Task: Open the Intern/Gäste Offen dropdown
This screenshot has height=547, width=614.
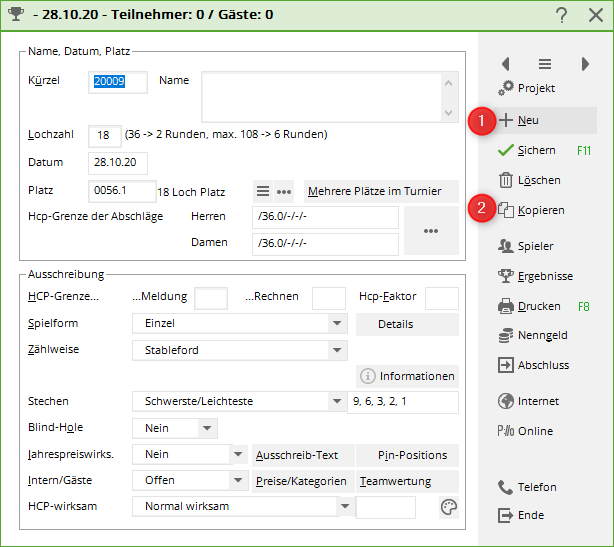Action: (238, 480)
